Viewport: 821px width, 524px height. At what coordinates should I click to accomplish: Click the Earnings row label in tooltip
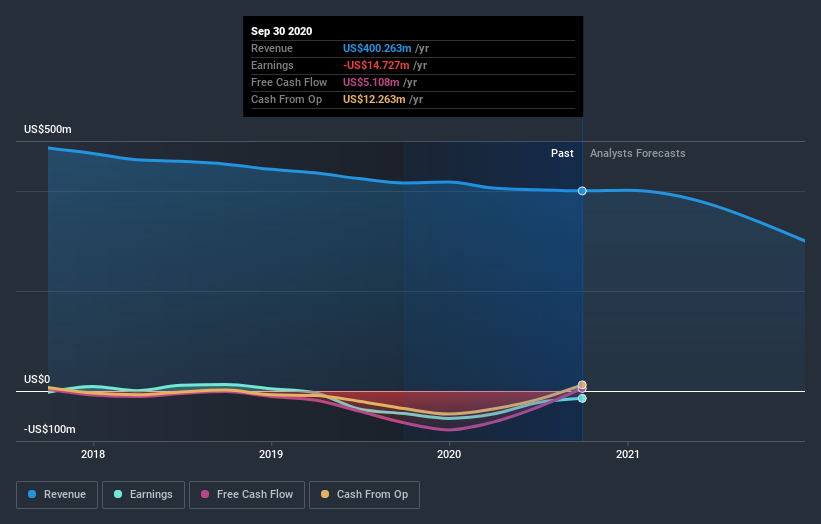click(272, 65)
